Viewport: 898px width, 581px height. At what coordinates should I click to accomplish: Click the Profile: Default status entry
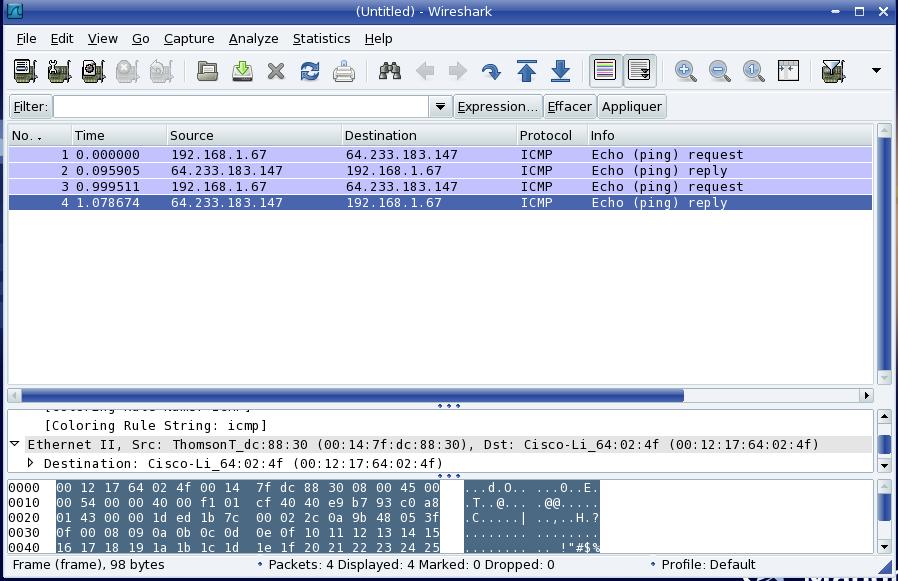[x=708, y=565]
